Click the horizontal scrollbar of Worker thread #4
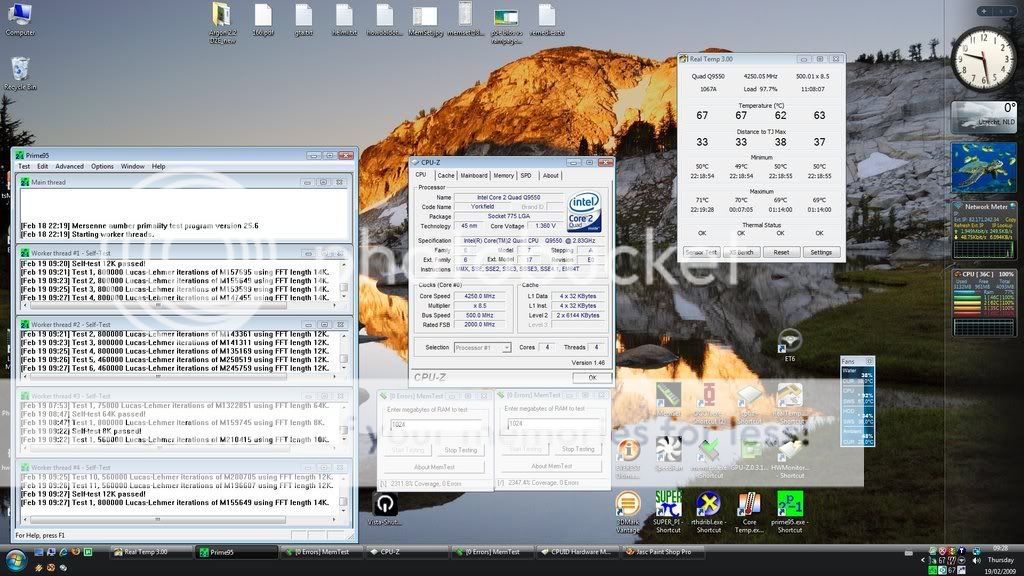Viewport: 1024px width, 576px height. (180, 520)
